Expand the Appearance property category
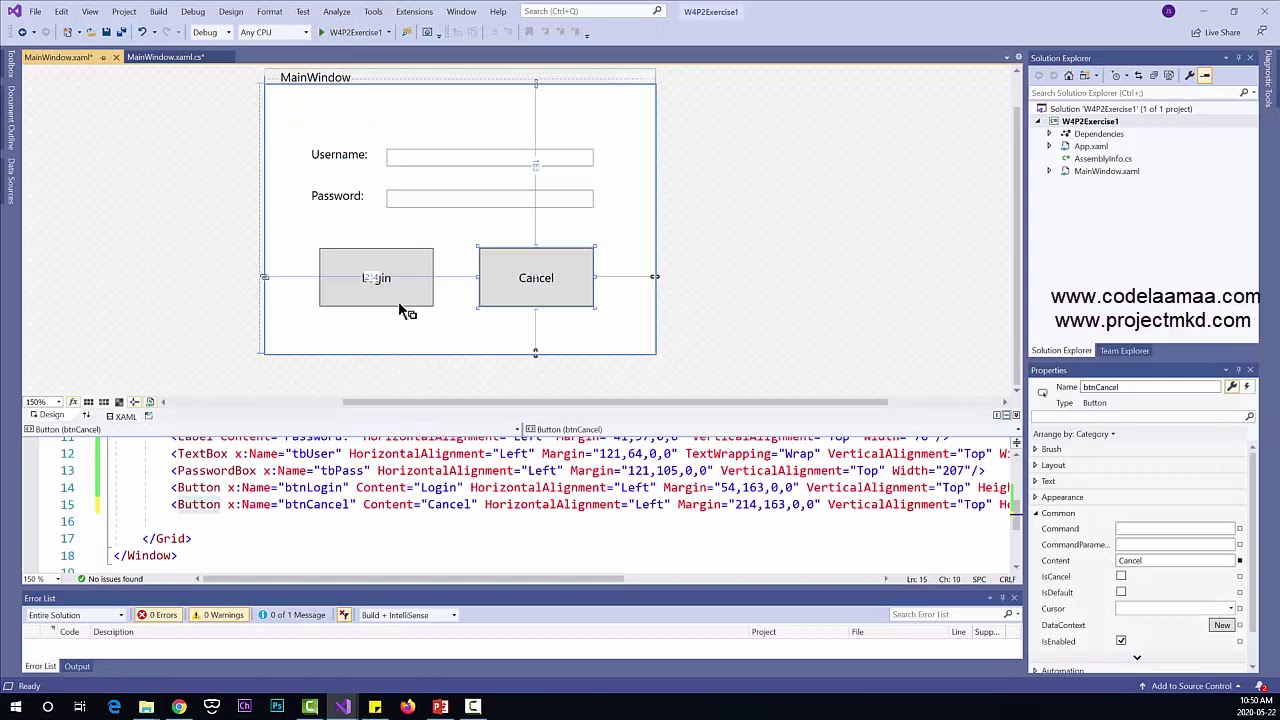The image size is (1280, 720). point(1035,497)
